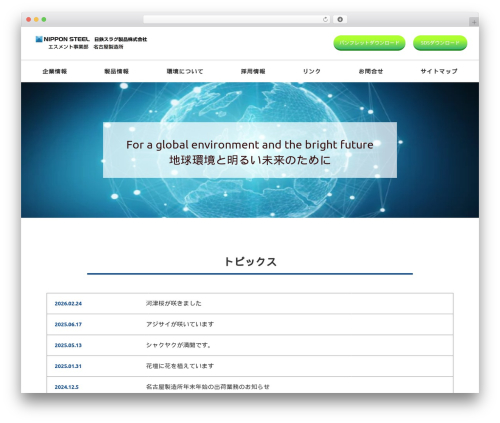The image size is (500, 423).
Task: Open the 製品情報 menu
Action: pyautogui.click(x=116, y=71)
